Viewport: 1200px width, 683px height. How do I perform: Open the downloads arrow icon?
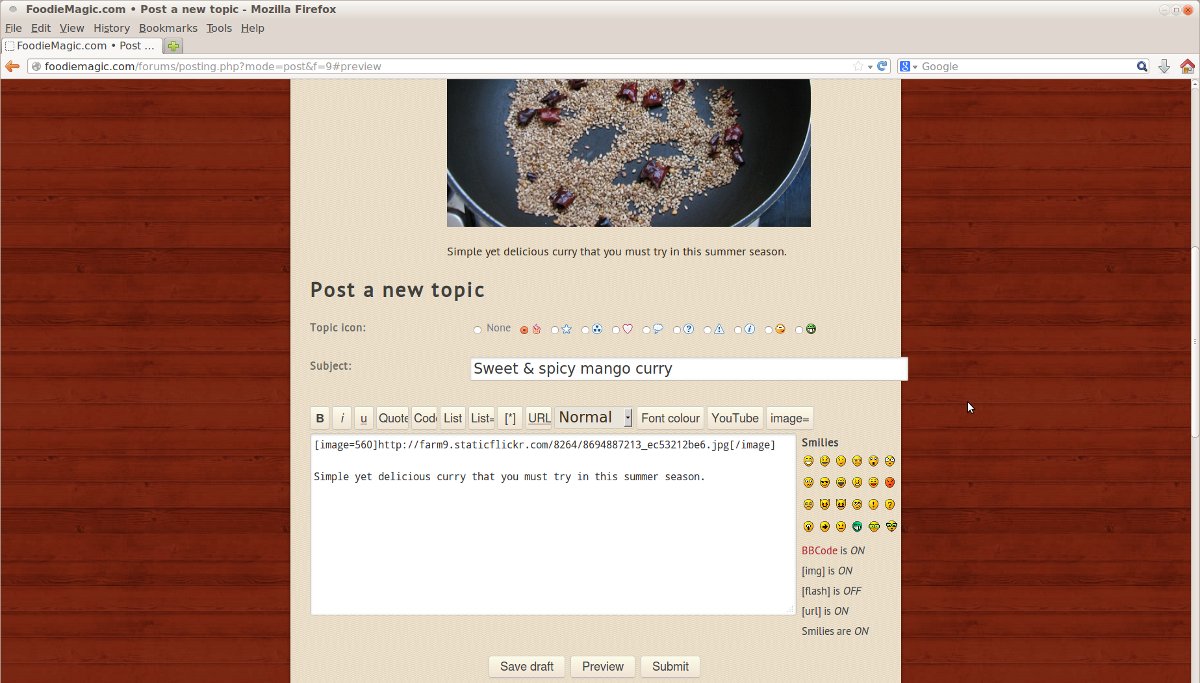(1164, 66)
